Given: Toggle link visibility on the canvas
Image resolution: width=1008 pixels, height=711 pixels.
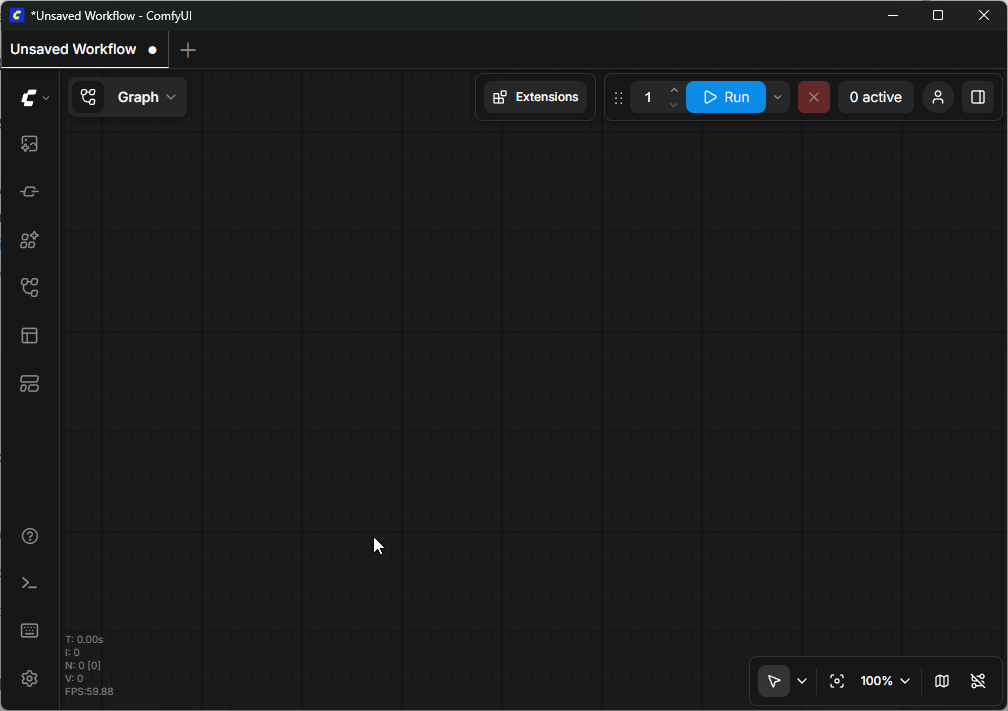Looking at the screenshot, I should coord(978,681).
